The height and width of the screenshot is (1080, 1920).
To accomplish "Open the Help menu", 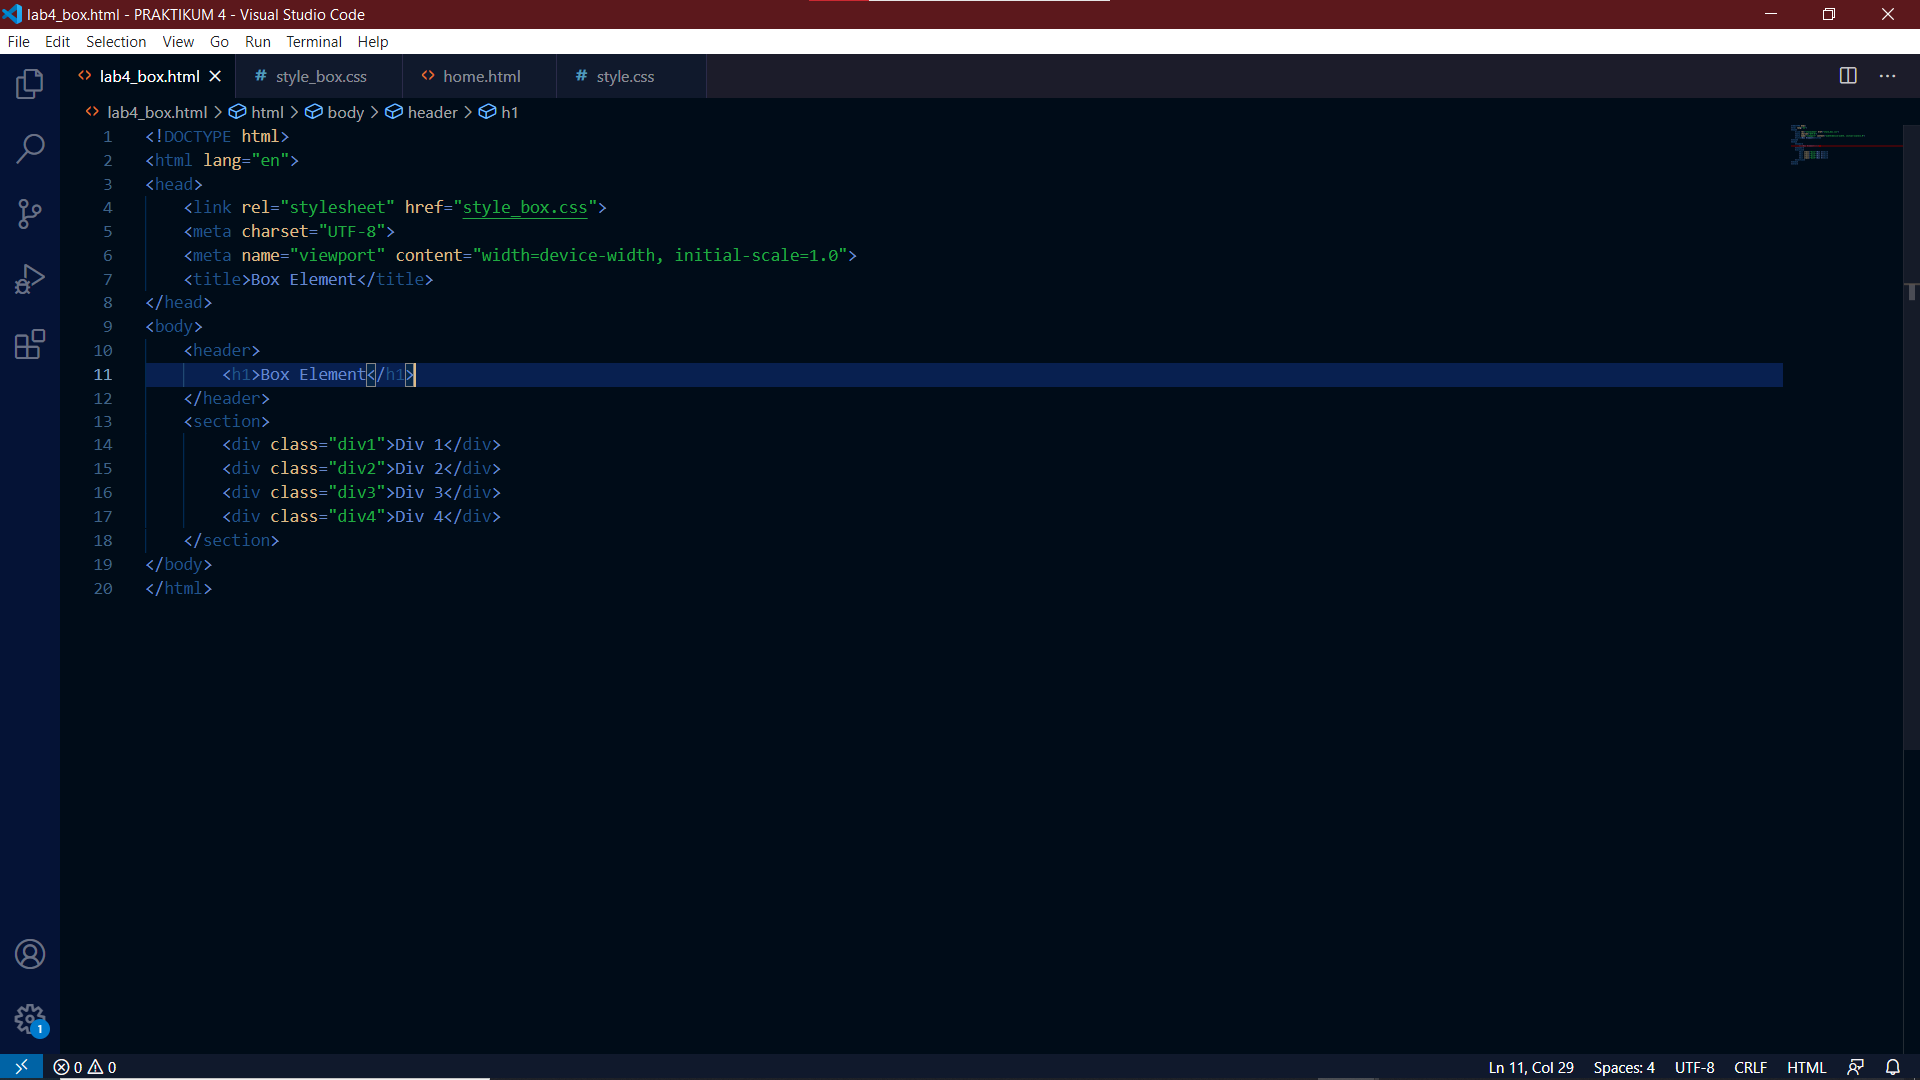I will click(x=373, y=41).
